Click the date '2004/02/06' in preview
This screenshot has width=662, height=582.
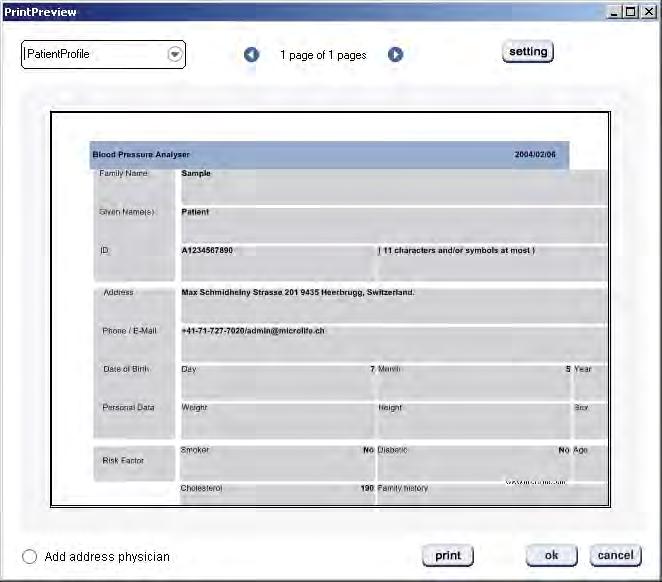tap(535, 154)
